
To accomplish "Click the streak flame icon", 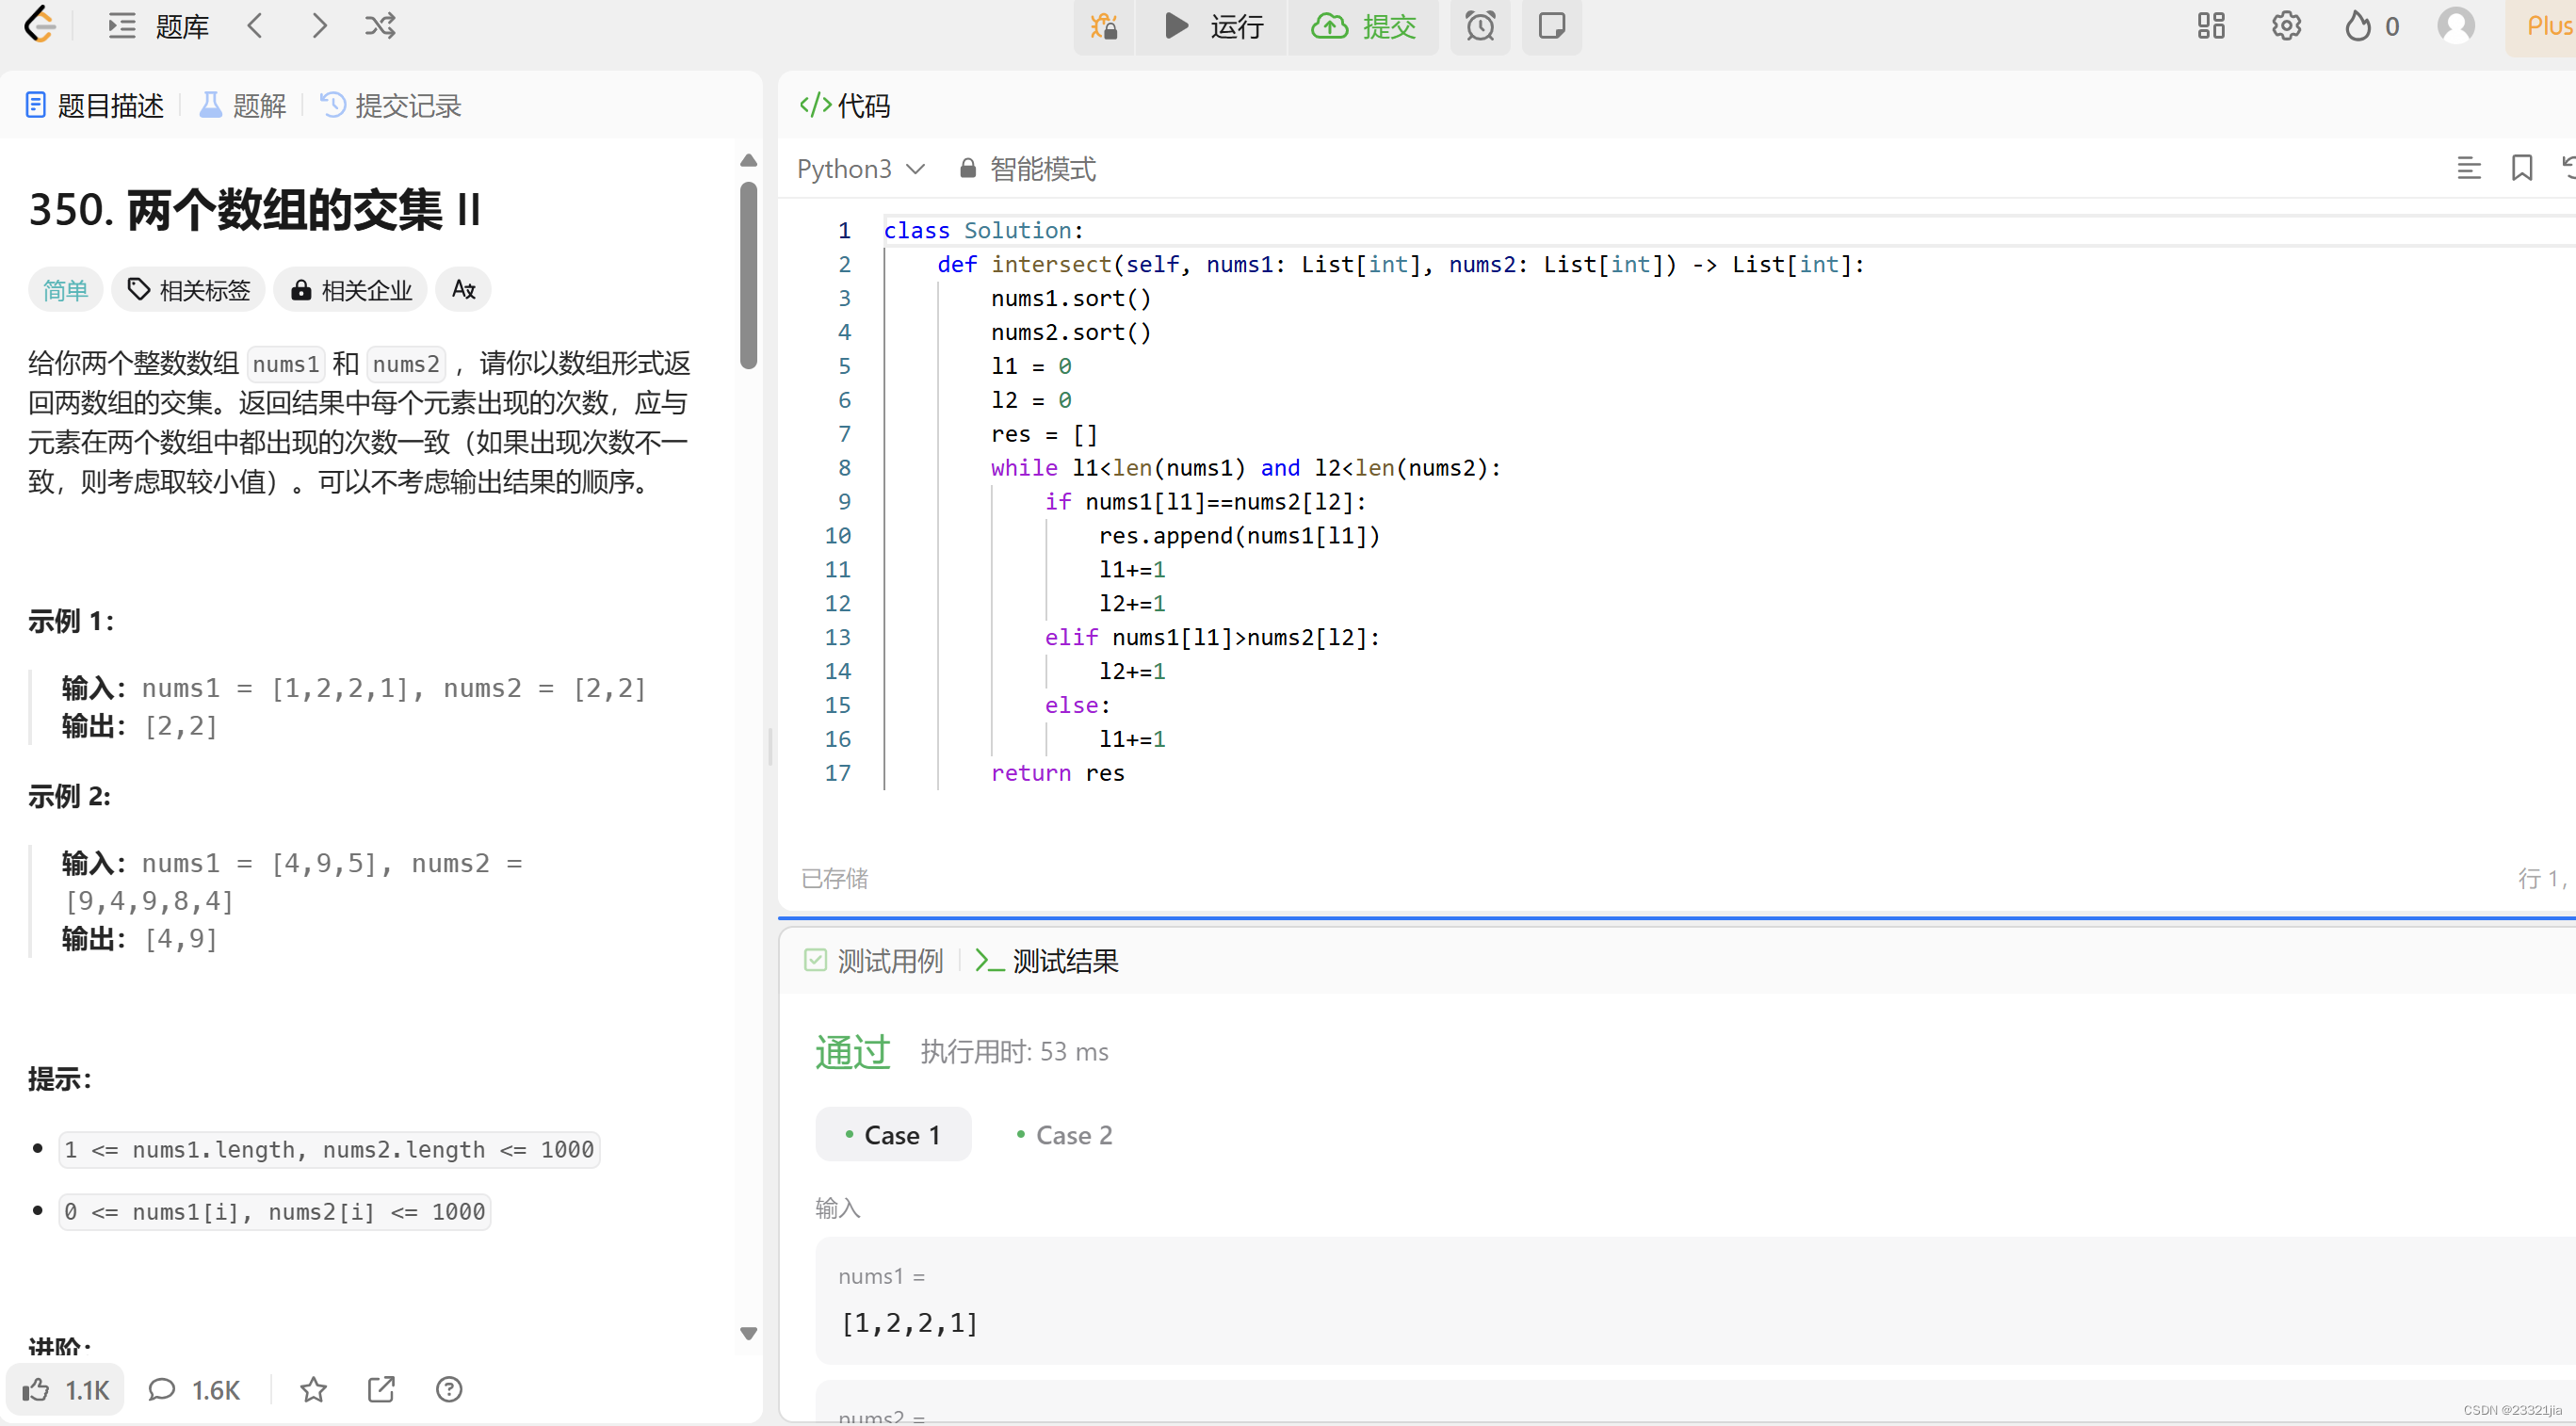I will click(2357, 26).
